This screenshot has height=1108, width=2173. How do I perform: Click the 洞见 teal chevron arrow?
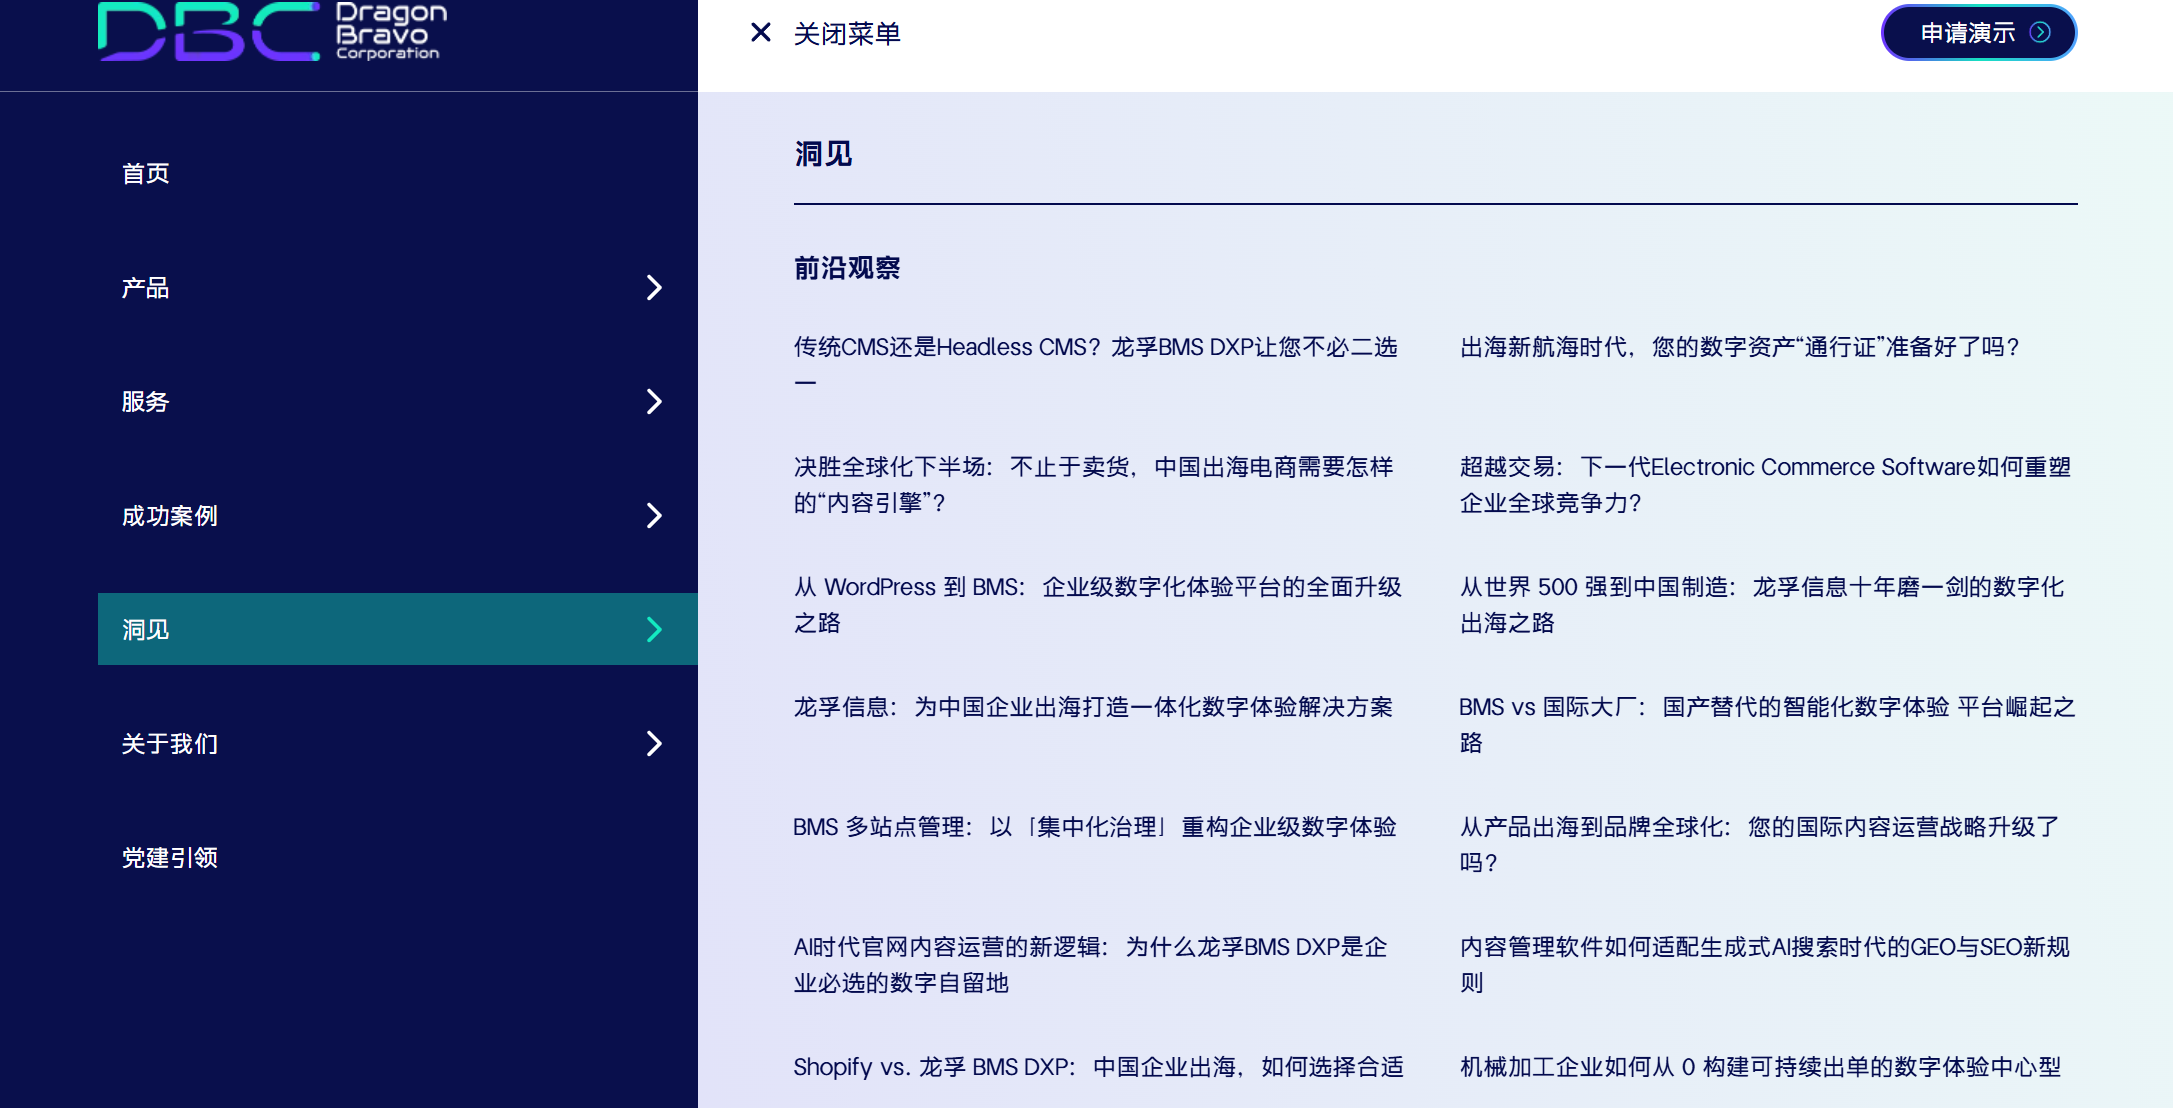654,629
